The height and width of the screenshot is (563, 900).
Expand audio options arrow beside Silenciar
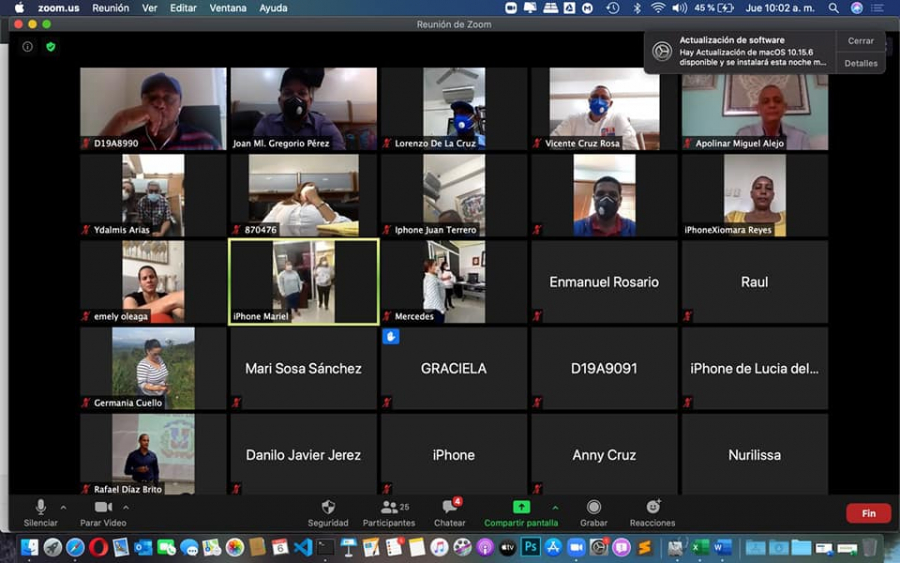coord(64,507)
